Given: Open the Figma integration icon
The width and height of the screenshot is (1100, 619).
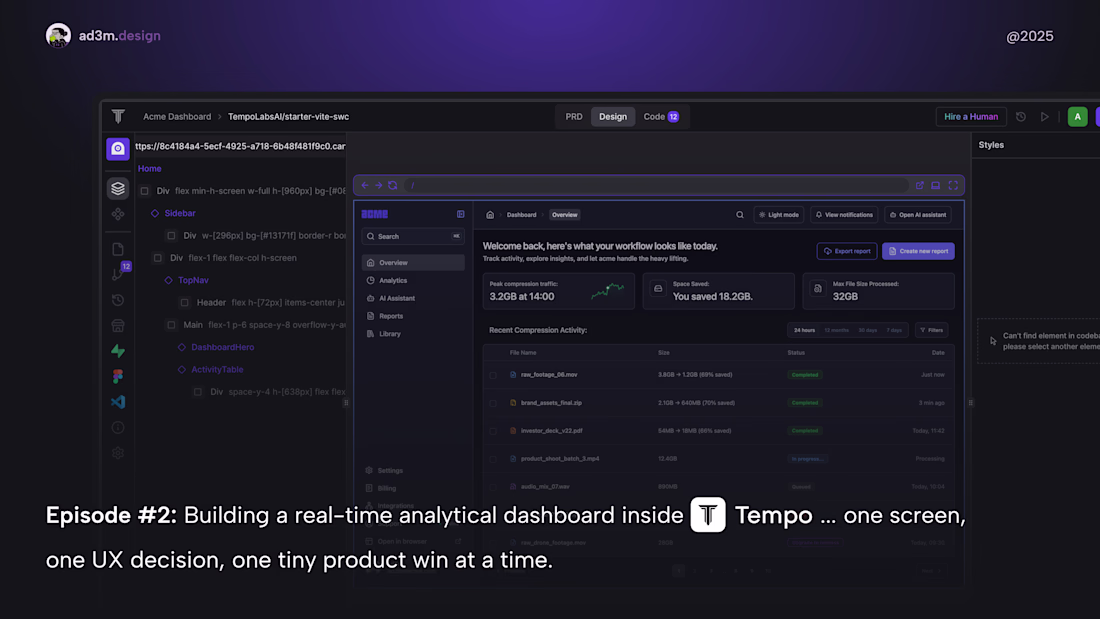Looking at the screenshot, I should (x=118, y=376).
